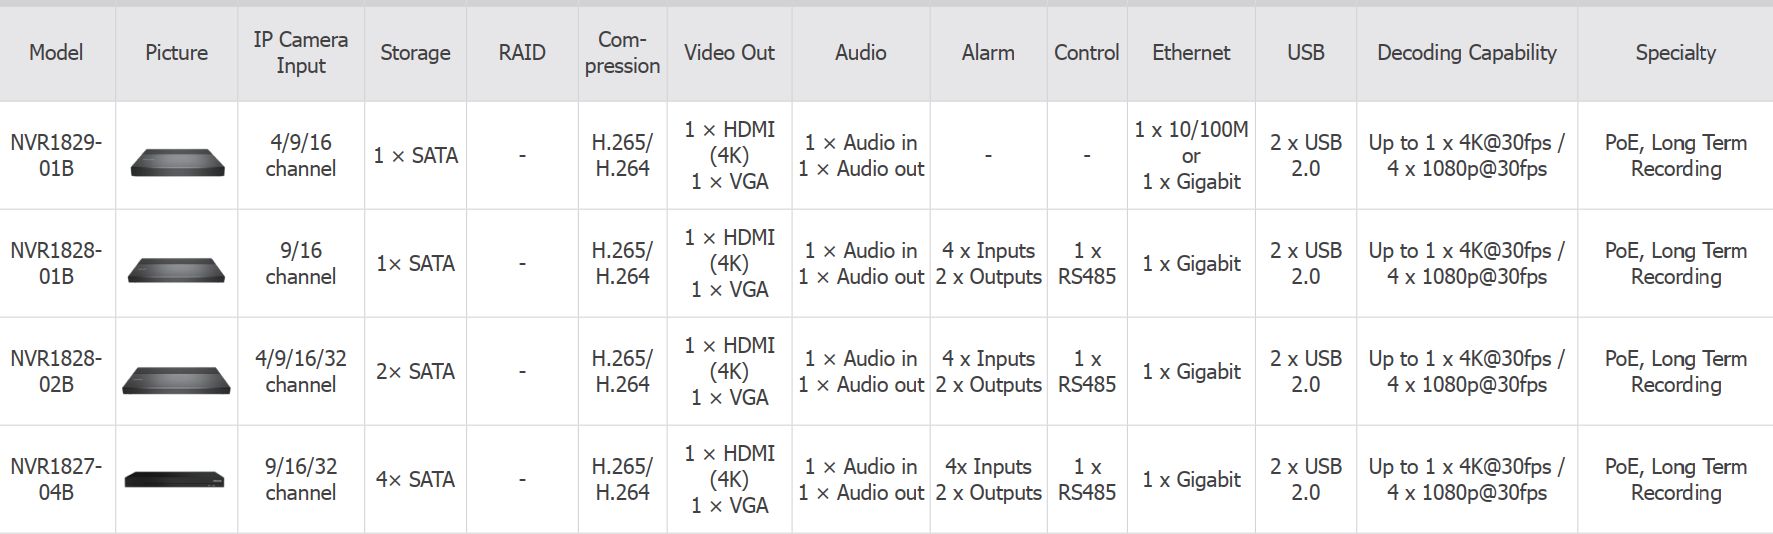The height and width of the screenshot is (534, 1773).
Task: Select the 4× SATA storage cell
Action: click(415, 479)
